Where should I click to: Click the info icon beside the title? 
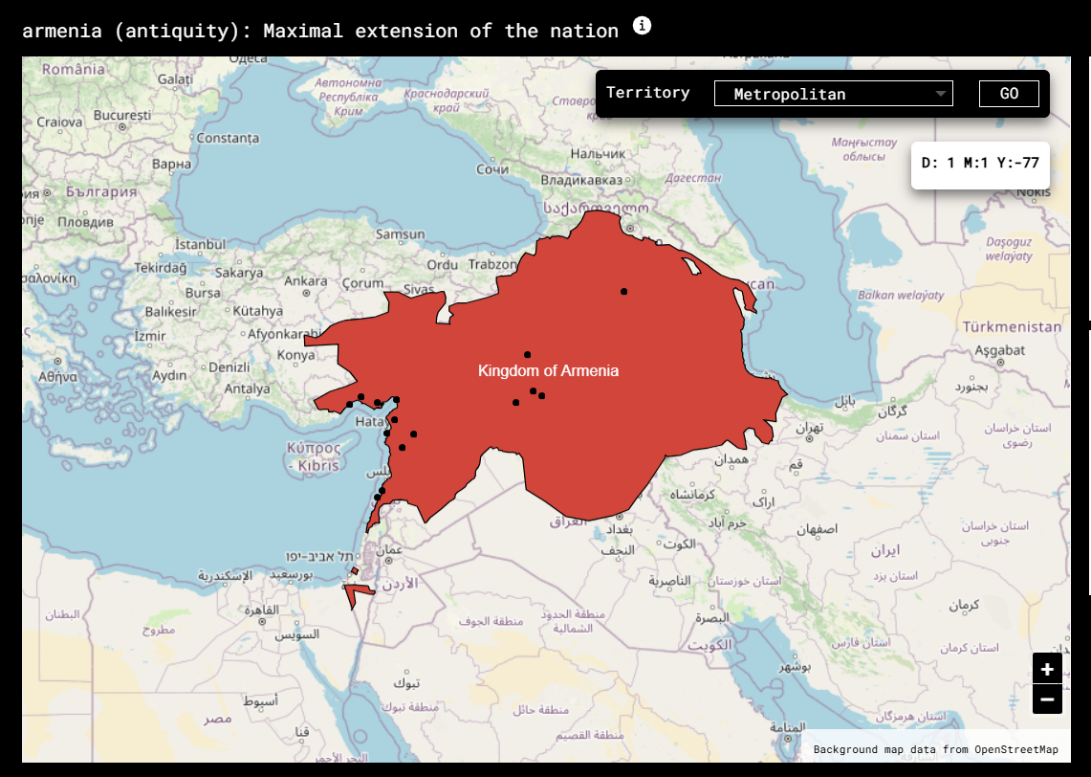(x=642, y=26)
